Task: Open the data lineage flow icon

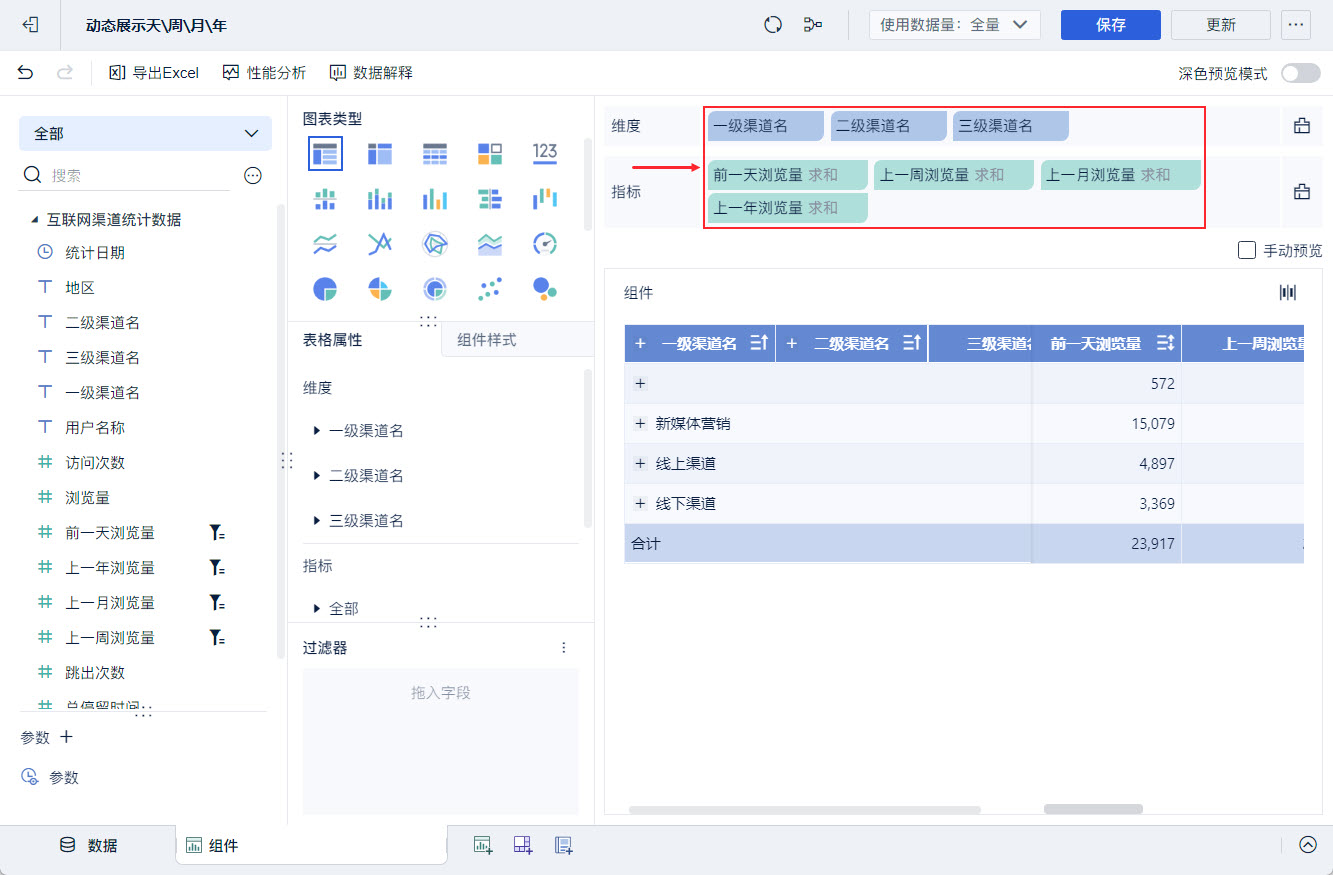Action: point(813,25)
